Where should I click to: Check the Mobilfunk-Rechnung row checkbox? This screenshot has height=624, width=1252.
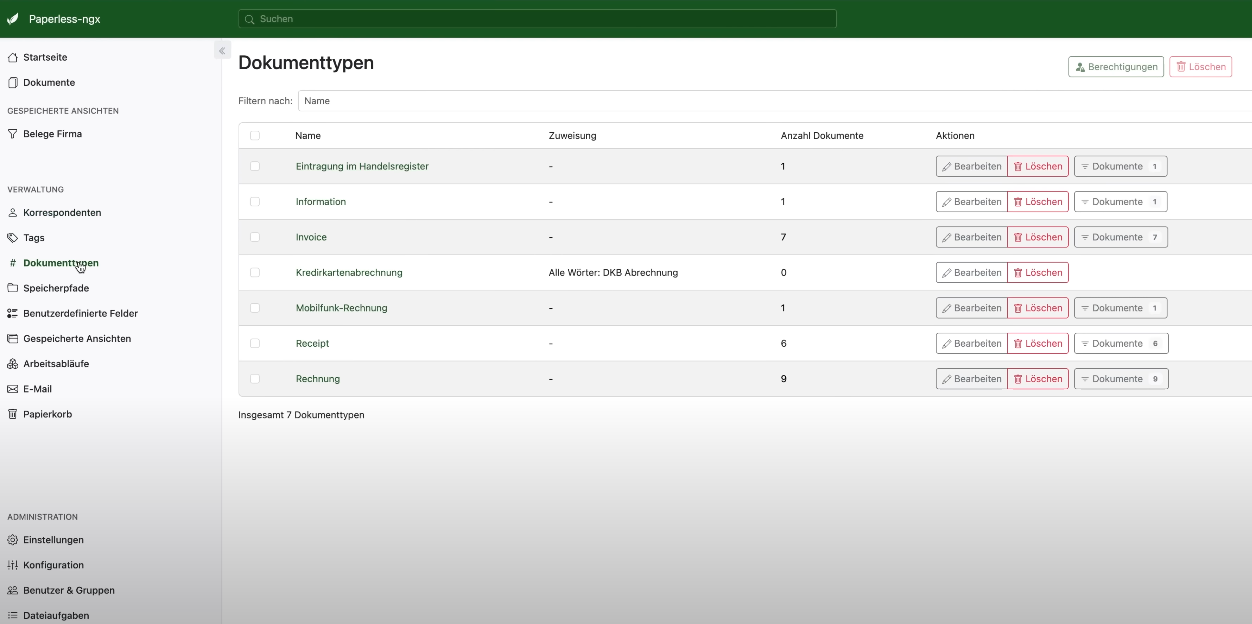tap(255, 308)
